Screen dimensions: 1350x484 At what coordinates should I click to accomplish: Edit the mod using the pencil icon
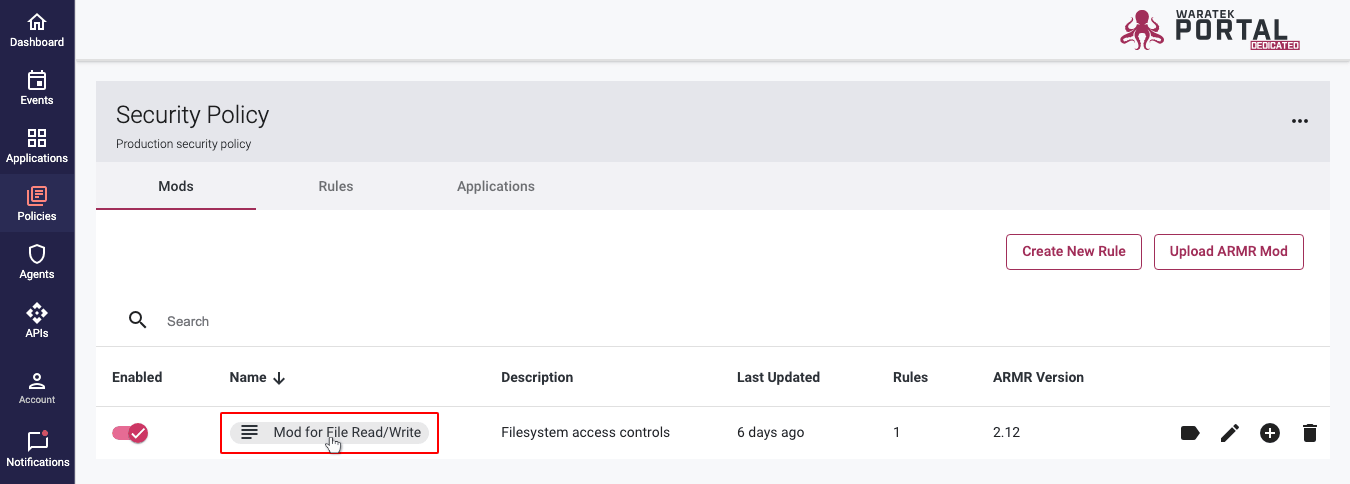1230,433
